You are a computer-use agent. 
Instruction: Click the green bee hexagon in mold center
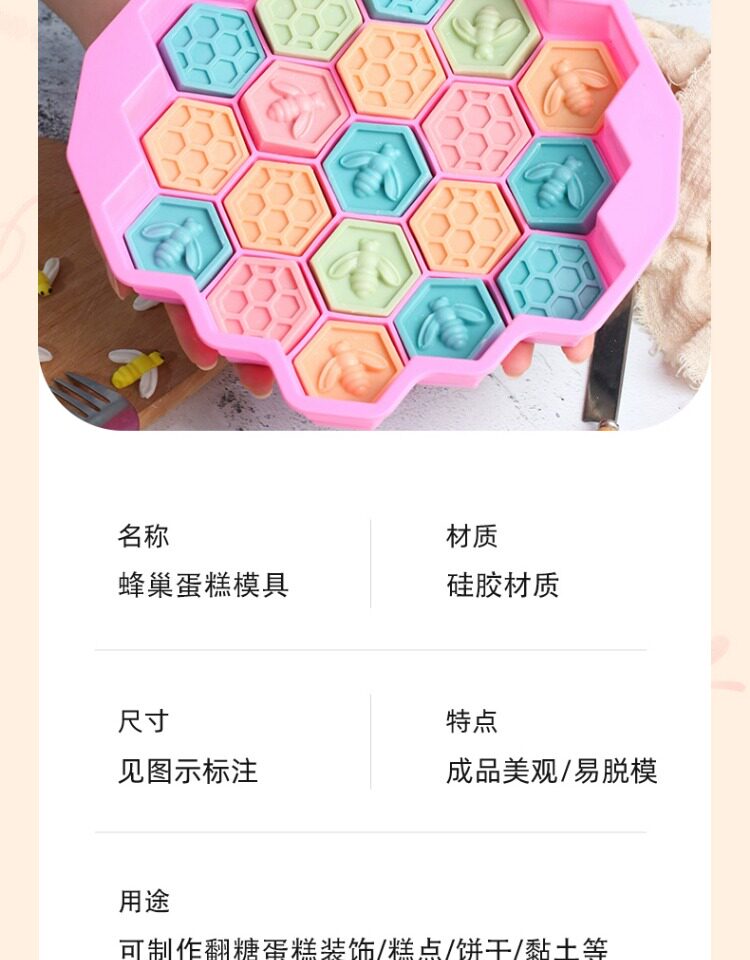click(366, 268)
